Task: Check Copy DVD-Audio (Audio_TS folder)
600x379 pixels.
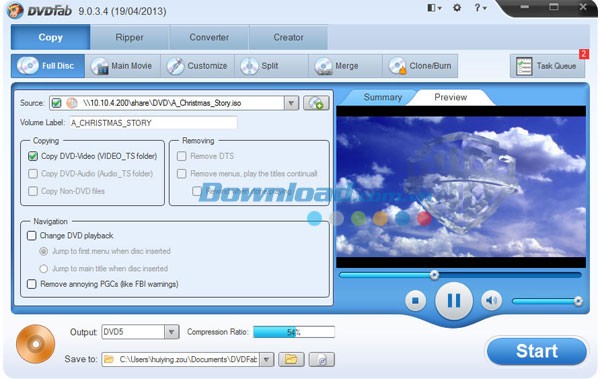Action: point(33,174)
